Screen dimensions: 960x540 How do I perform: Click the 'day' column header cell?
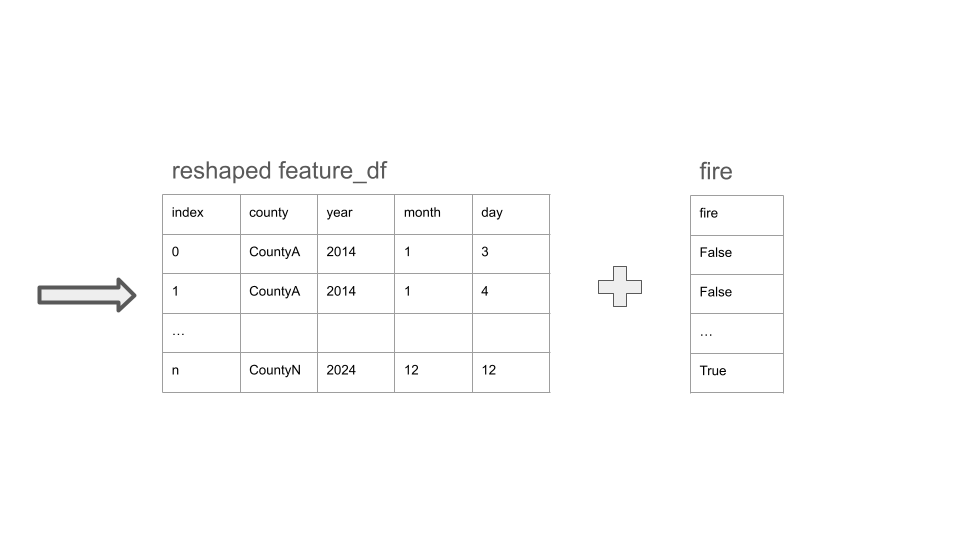pos(510,214)
